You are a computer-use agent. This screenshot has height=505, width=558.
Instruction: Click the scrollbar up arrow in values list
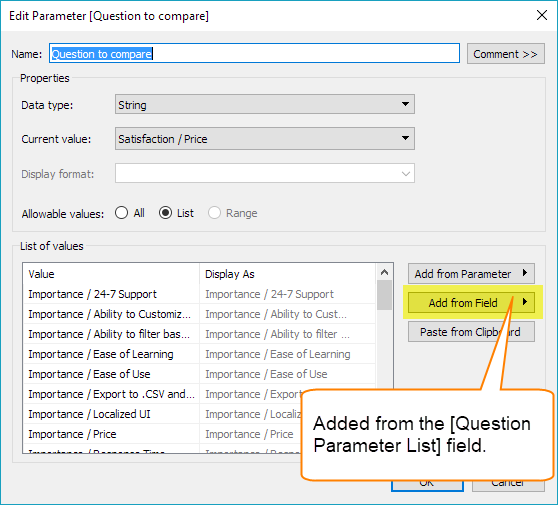[384, 273]
